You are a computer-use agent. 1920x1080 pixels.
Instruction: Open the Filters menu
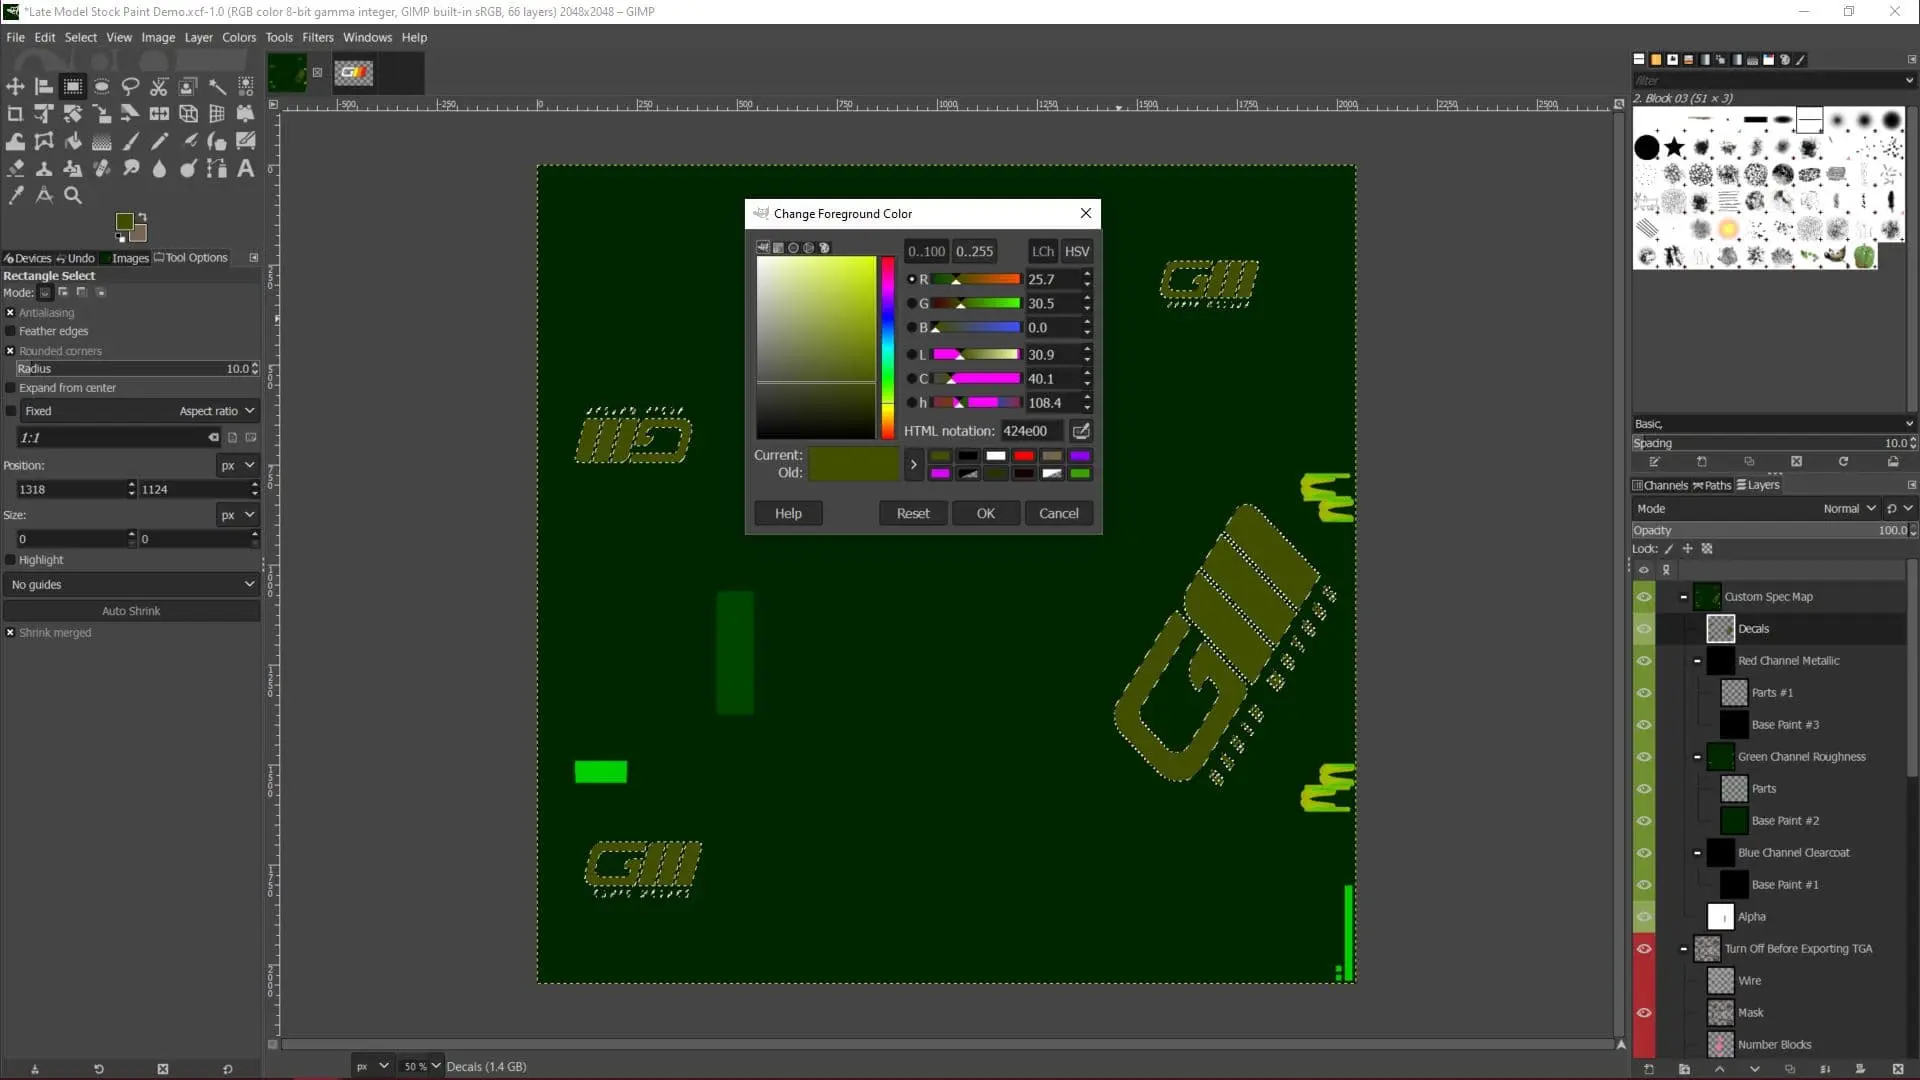[317, 37]
